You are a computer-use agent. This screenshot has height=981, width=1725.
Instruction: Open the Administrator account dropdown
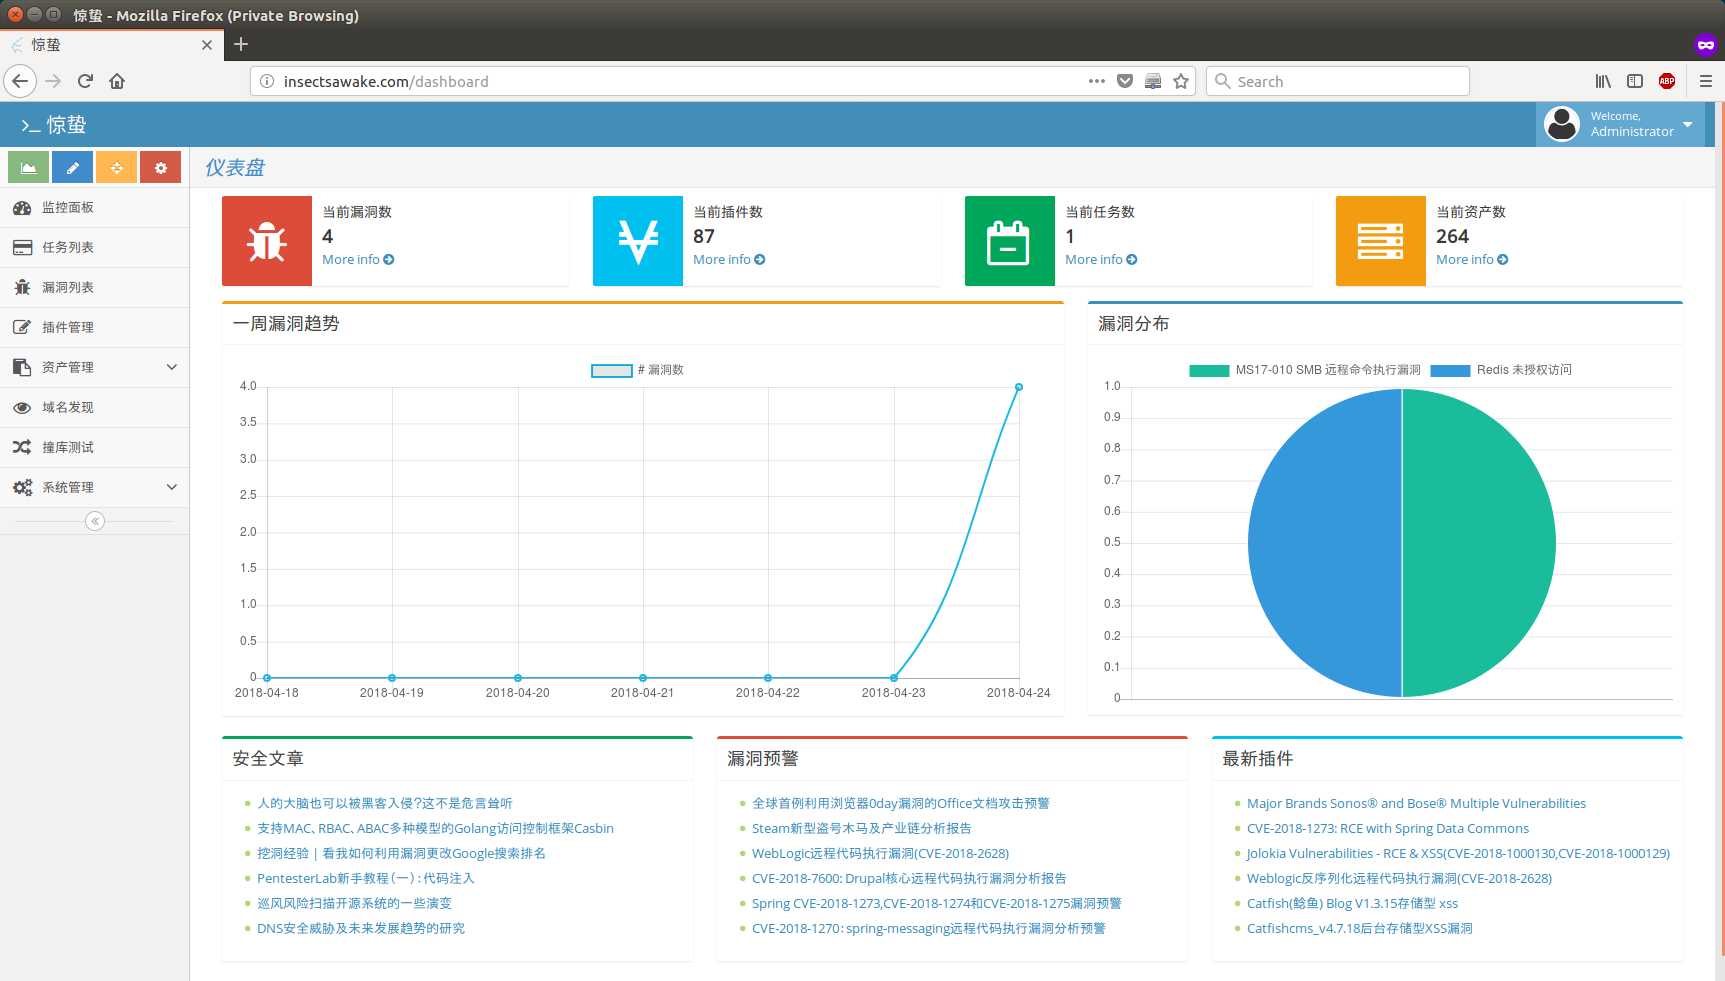coord(1622,123)
